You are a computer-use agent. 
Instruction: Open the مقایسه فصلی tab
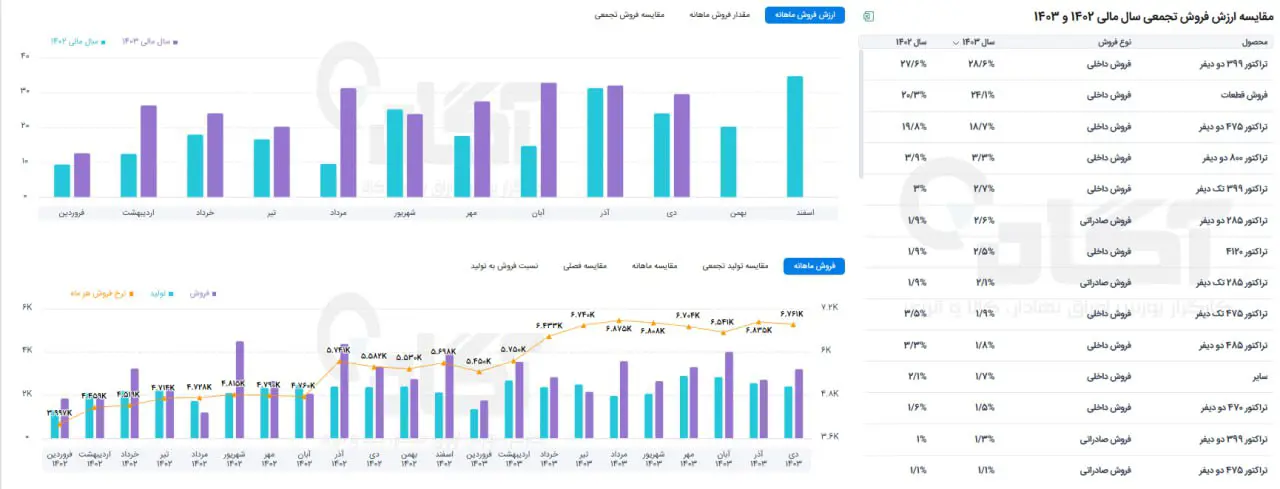pyautogui.click(x=587, y=266)
